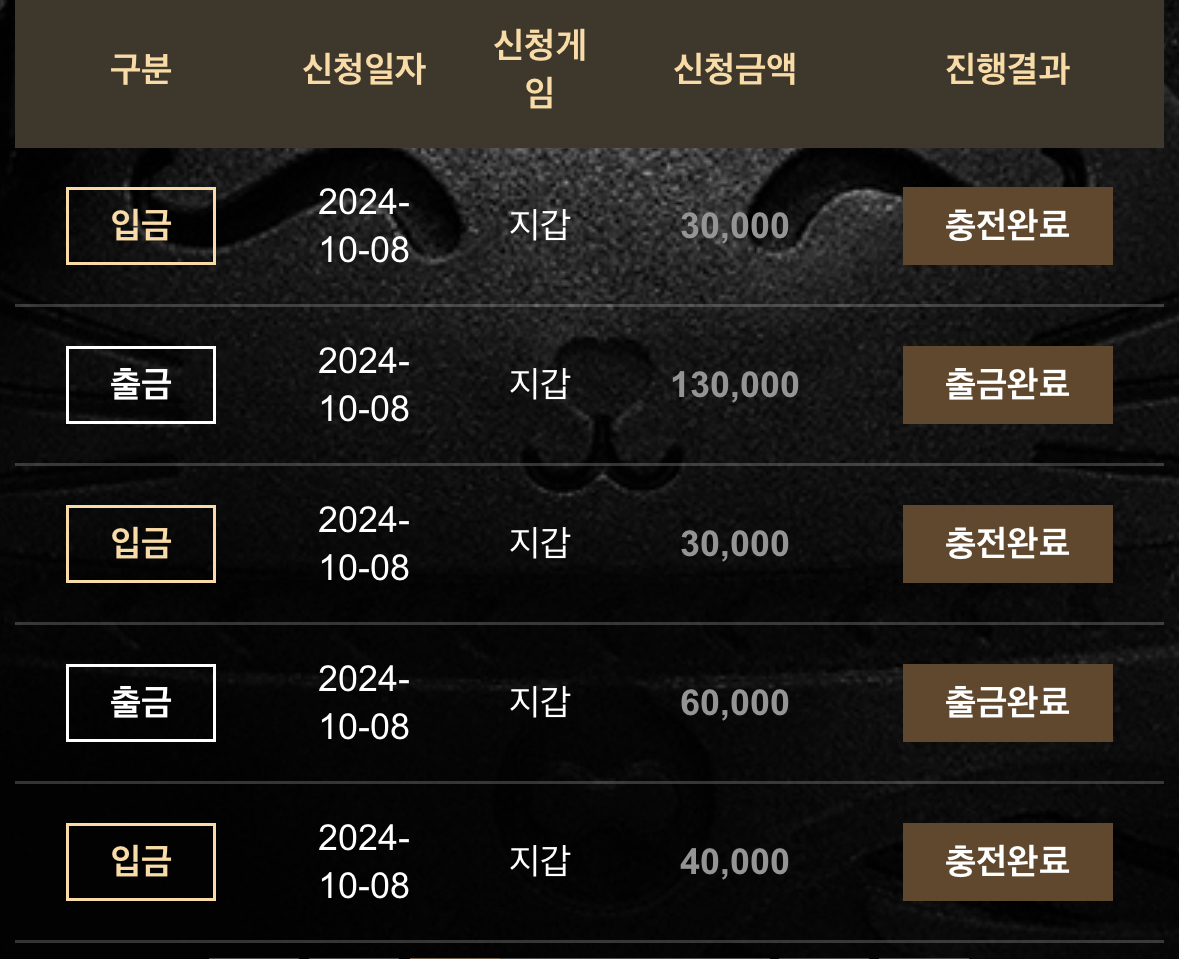Screen dimensions: 1179x959
Task: Click the 신청게임 column header
Action: (540, 69)
